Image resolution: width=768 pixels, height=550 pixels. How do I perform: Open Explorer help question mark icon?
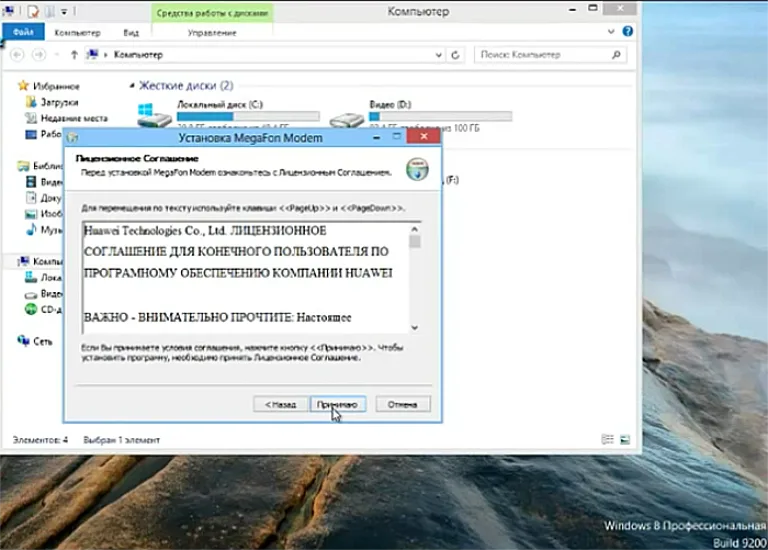point(627,31)
